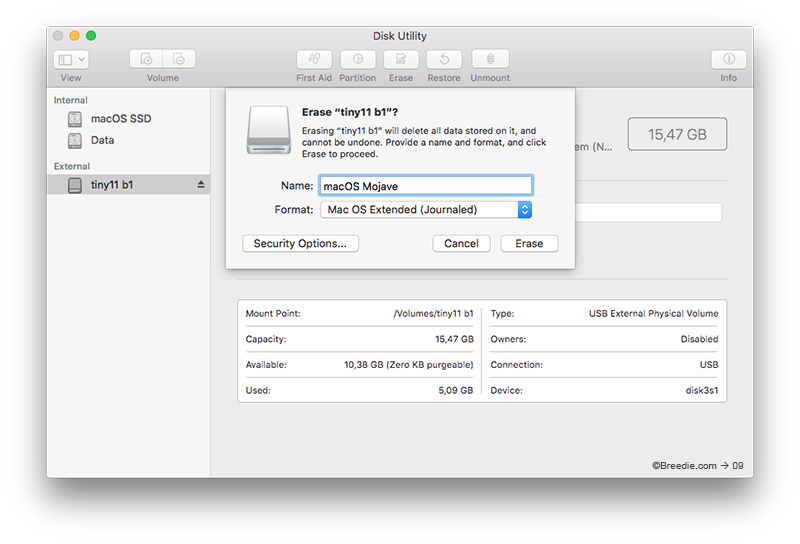Unmount the selected volume via toolbar
This screenshot has width=800, height=544.
tap(490, 59)
